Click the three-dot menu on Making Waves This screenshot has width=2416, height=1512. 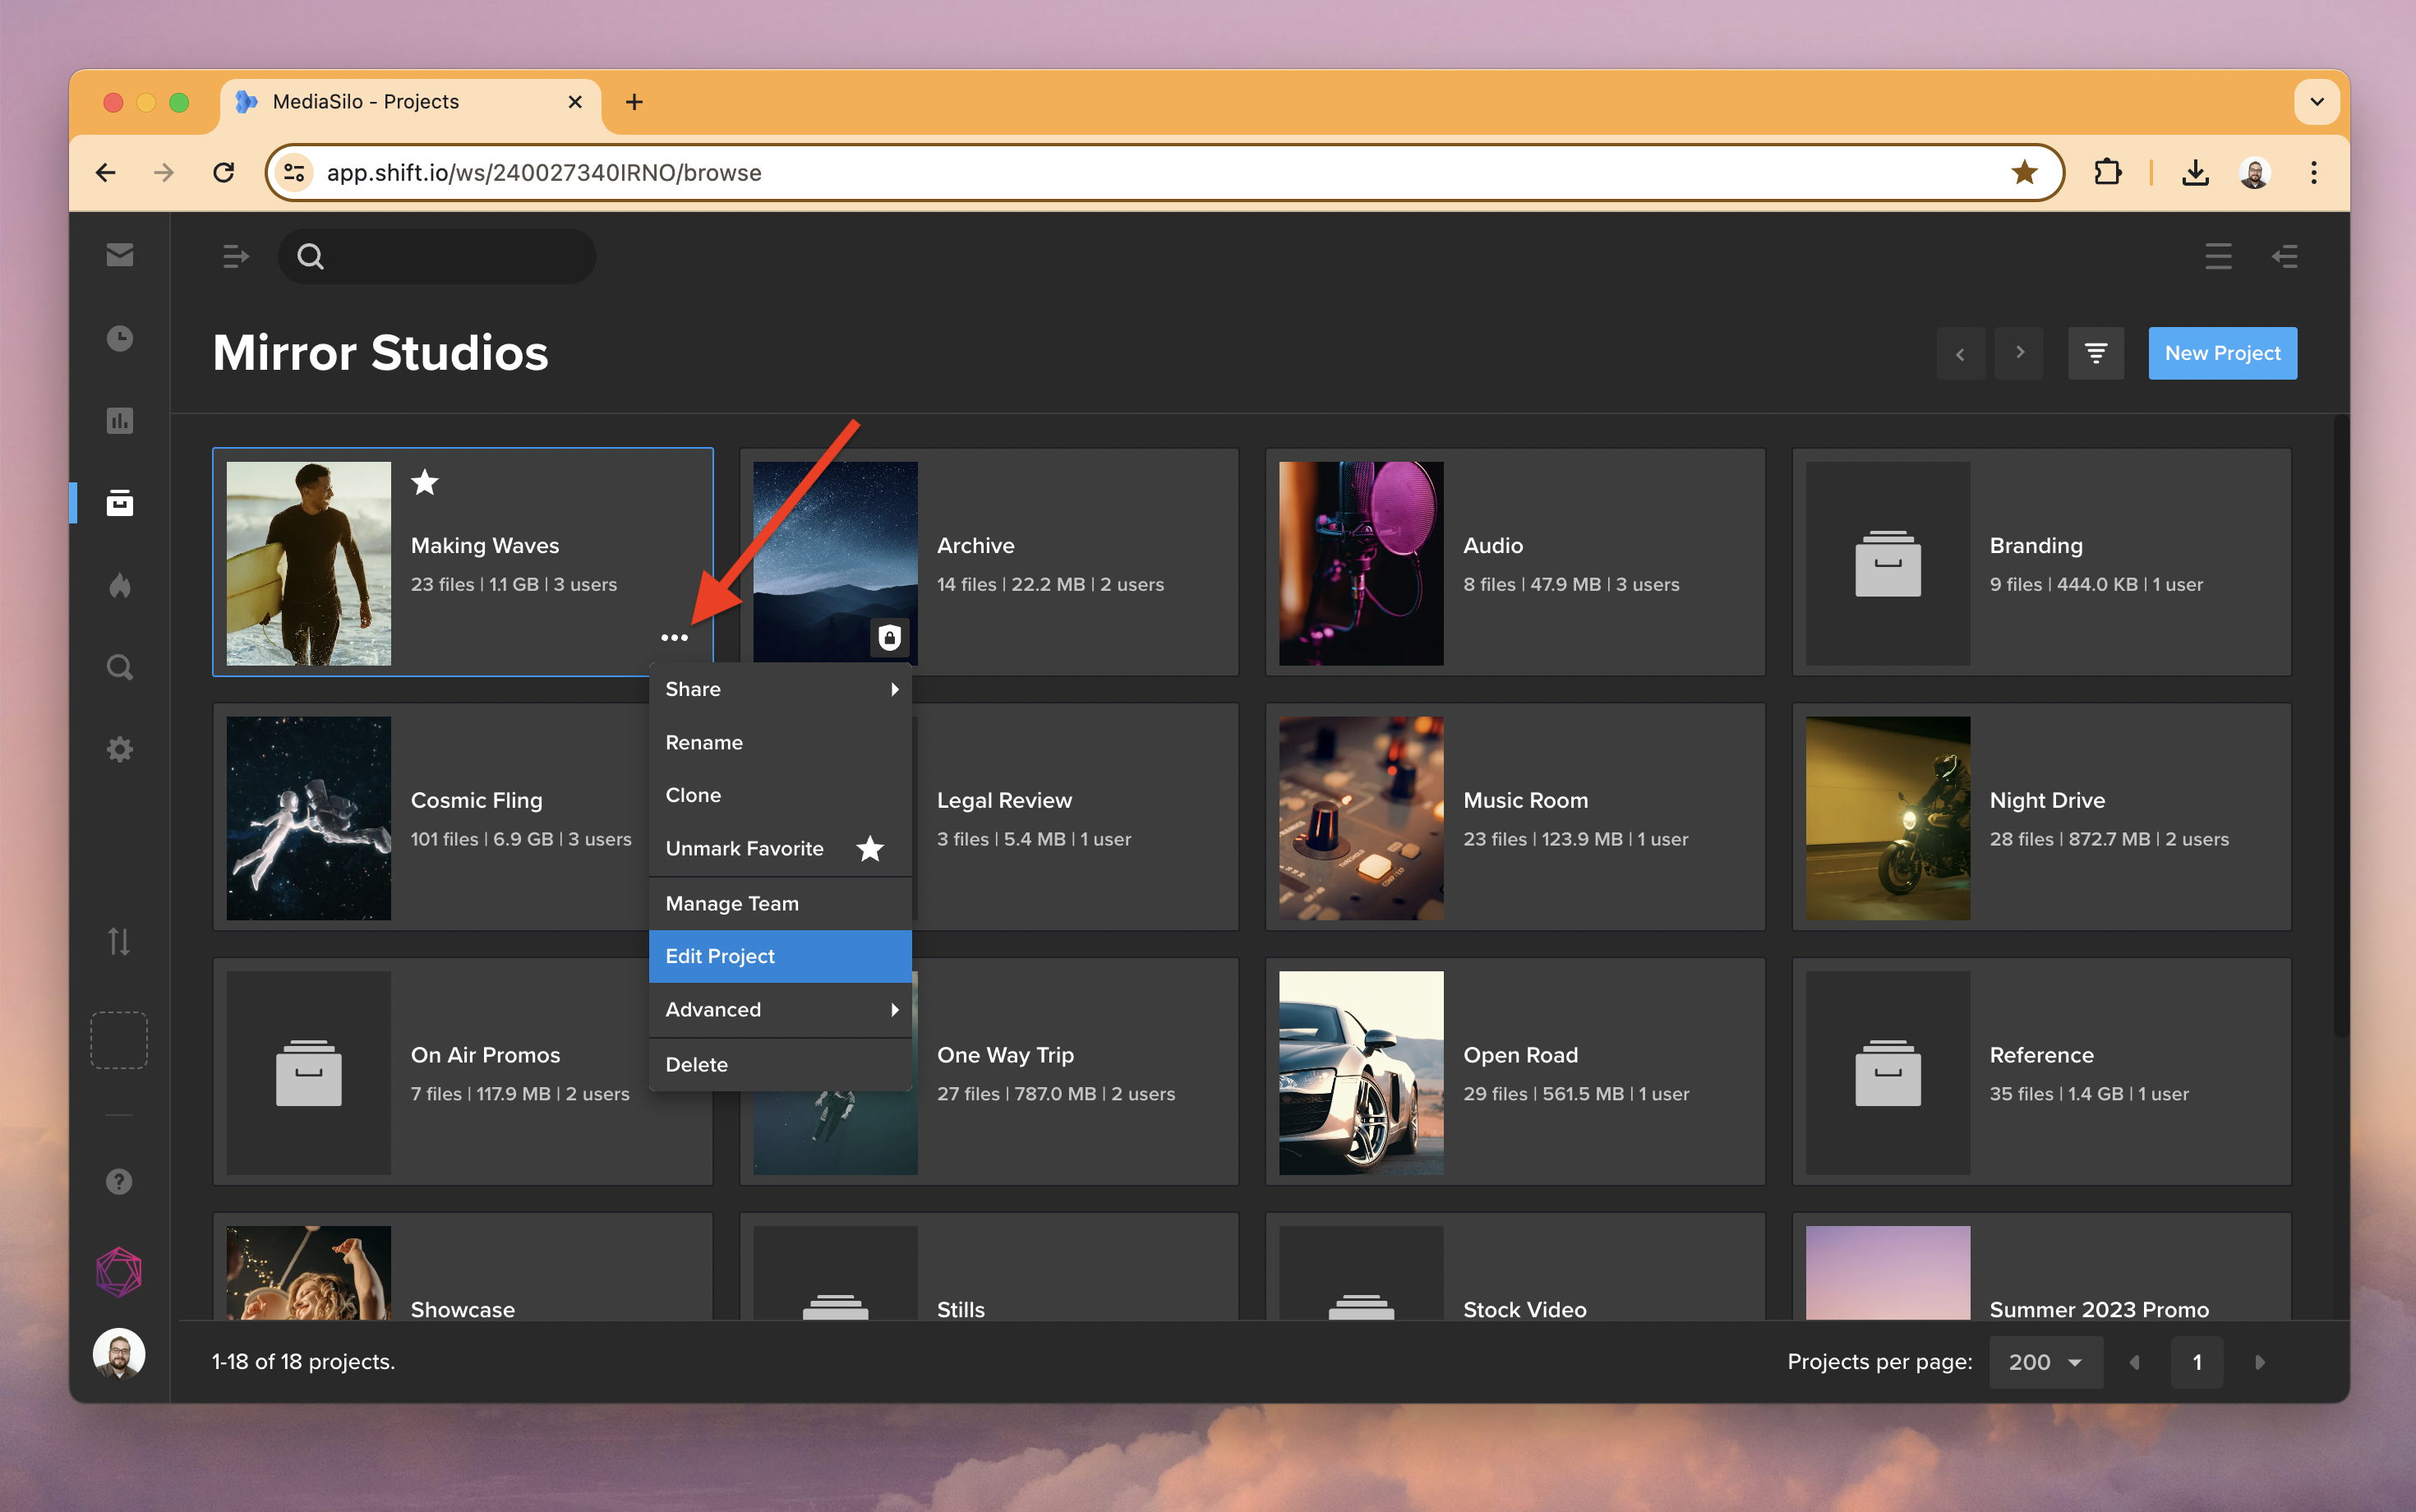[674, 638]
